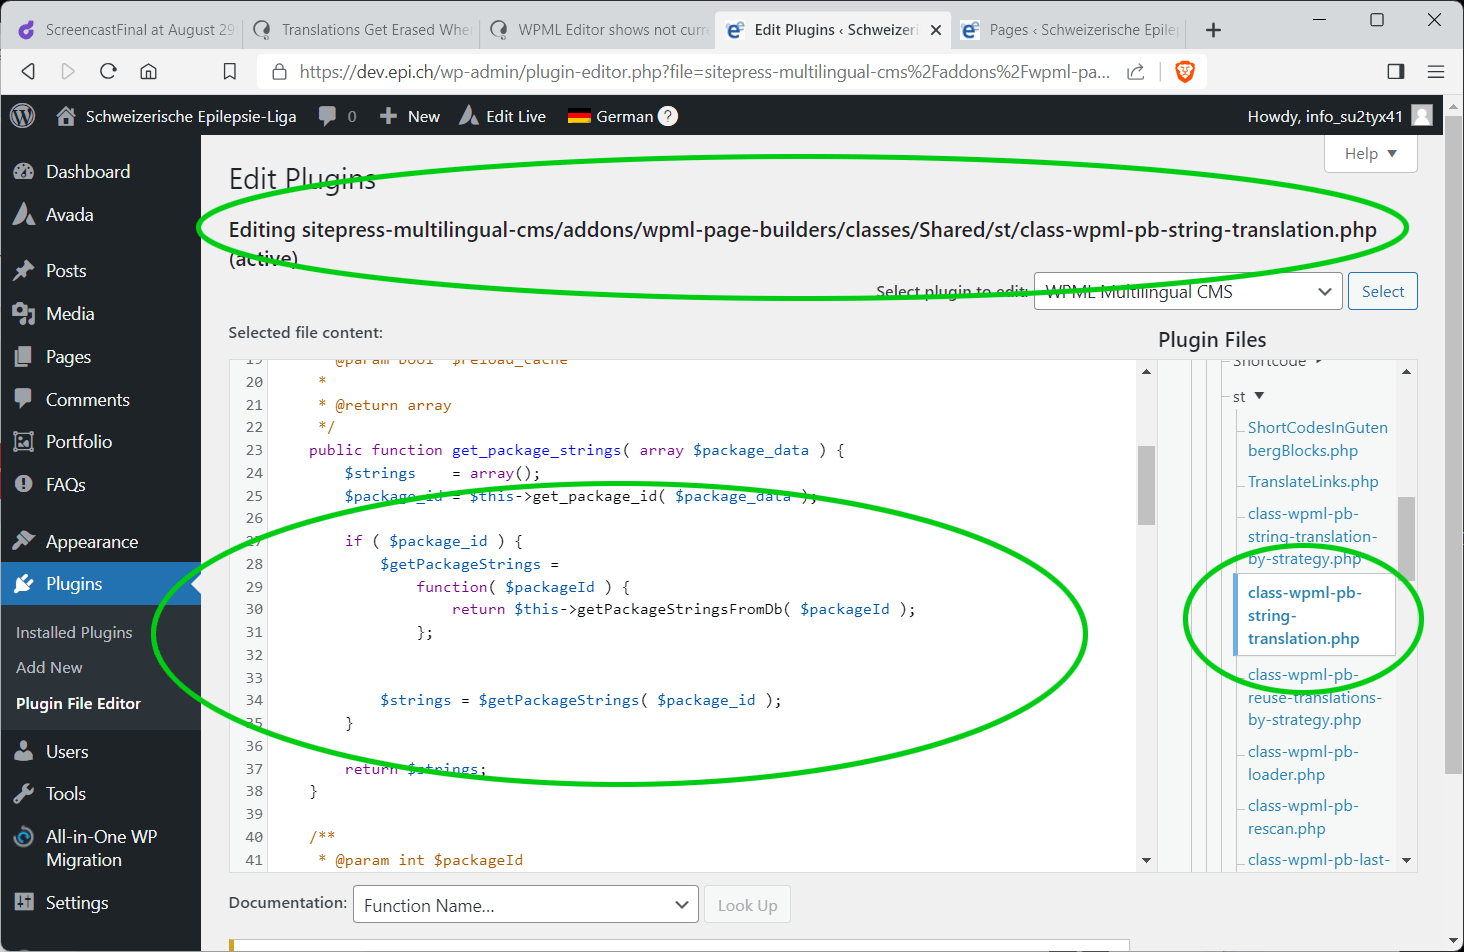
Task: Click the Avada logo icon in the sidebar
Action: click(24, 214)
